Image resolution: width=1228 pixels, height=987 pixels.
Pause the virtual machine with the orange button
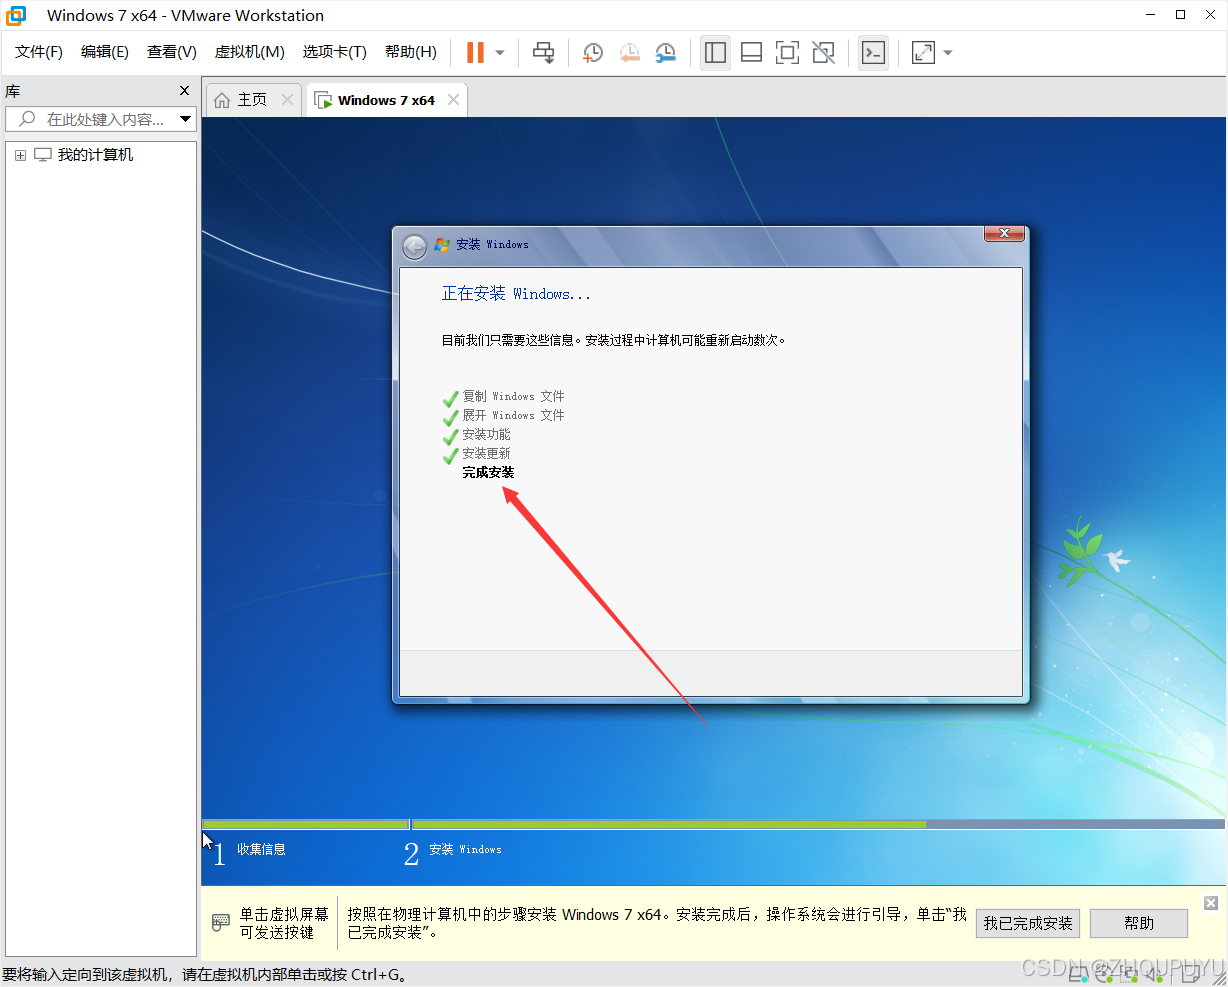pyautogui.click(x=476, y=53)
